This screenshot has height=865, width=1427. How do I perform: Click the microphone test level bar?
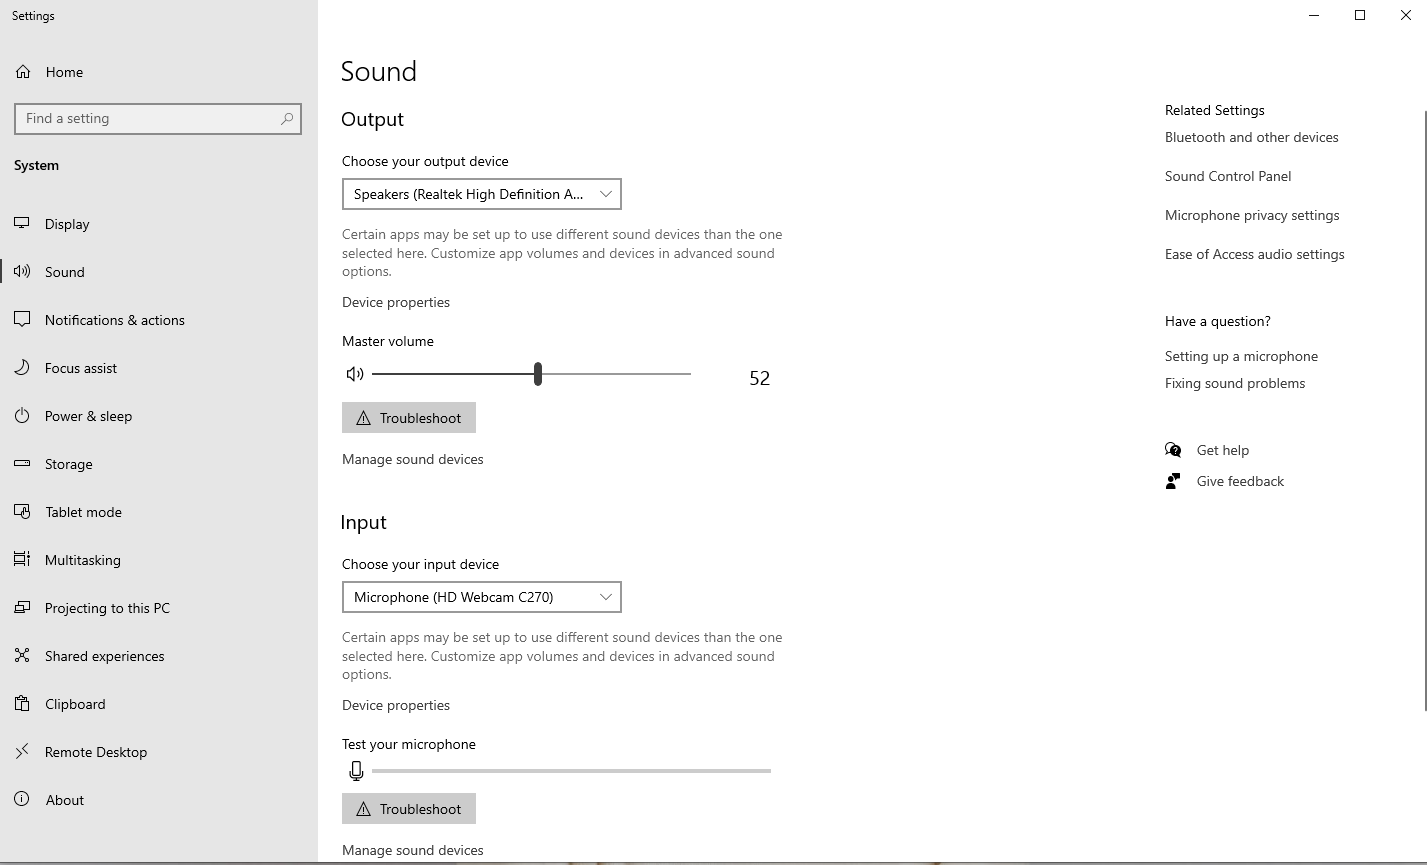(x=571, y=771)
